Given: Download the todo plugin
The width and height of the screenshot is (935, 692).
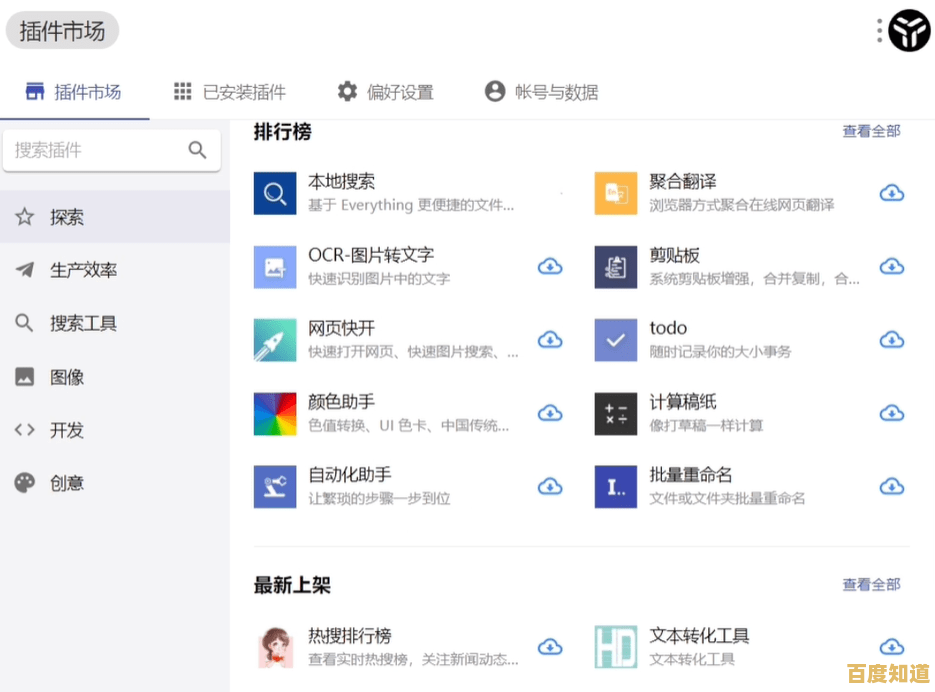Looking at the screenshot, I should point(891,340).
